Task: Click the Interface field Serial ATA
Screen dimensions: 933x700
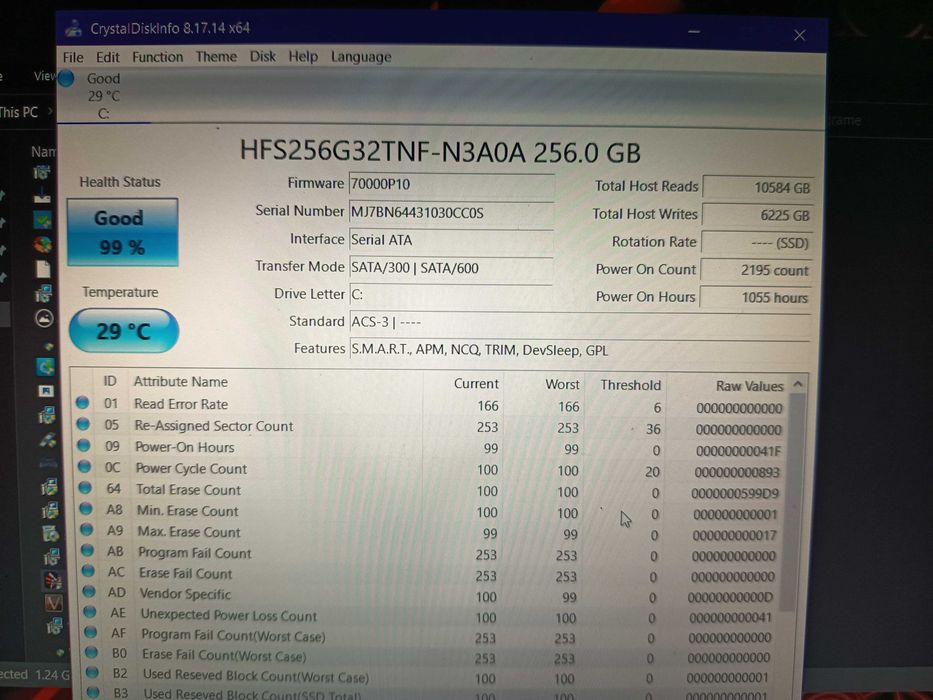Action: [x=451, y=240]
